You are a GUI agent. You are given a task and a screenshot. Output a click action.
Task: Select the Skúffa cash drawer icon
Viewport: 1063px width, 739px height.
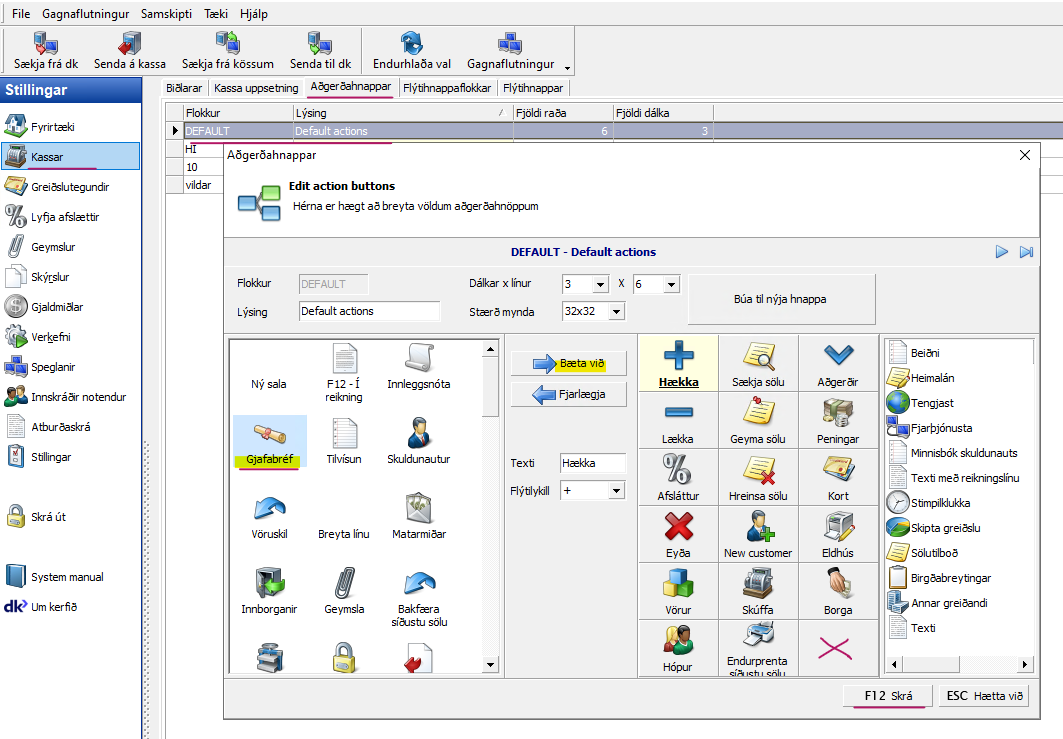click(x=757, y=583)
